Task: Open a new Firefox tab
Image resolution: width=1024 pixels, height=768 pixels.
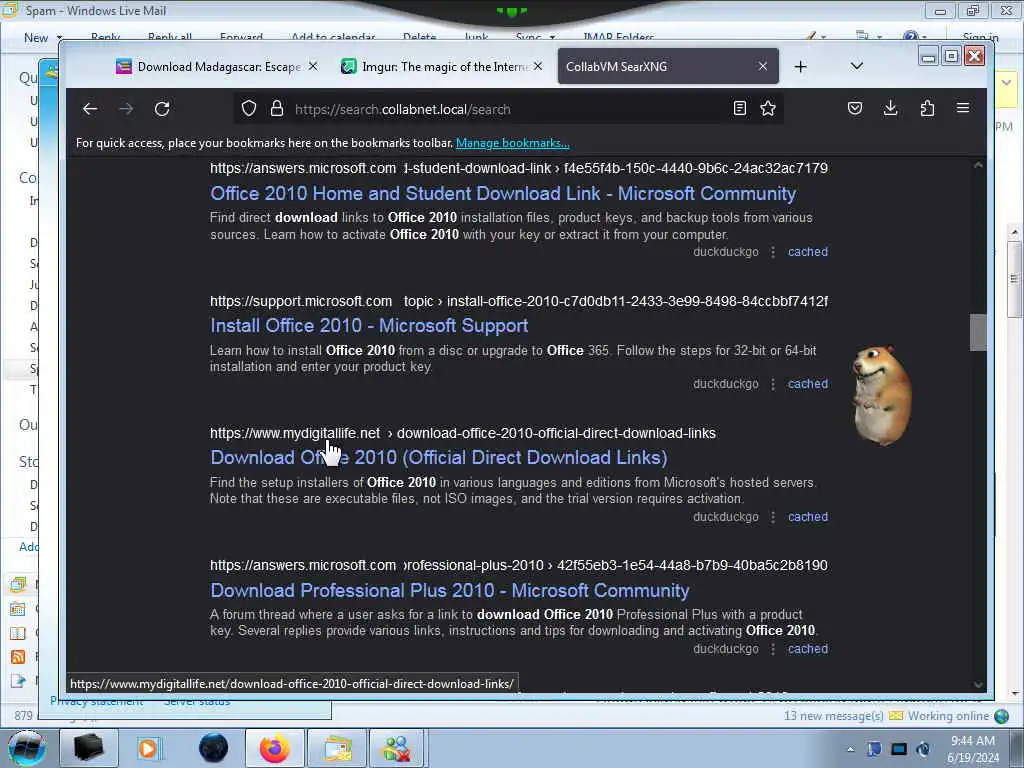Action: (x=801, y=67)
